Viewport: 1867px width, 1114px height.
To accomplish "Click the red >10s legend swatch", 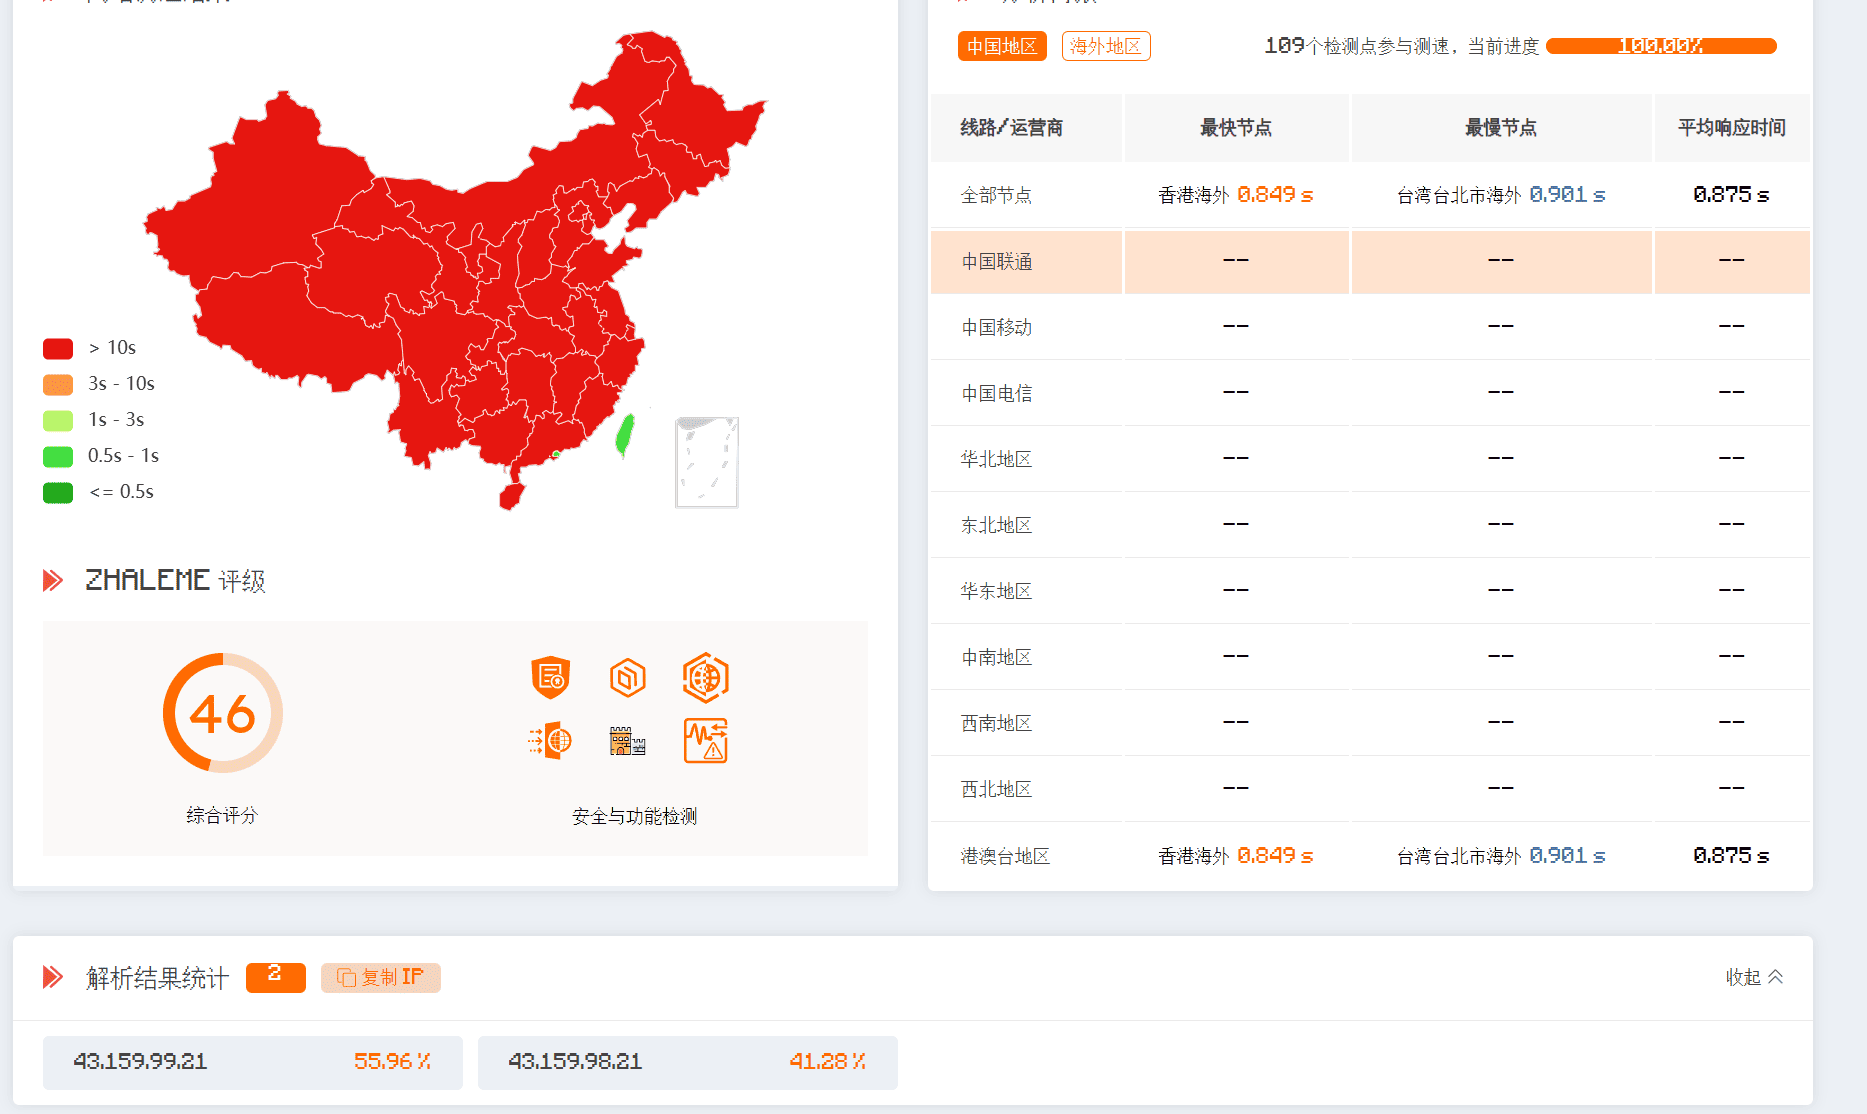I will 58,348.
